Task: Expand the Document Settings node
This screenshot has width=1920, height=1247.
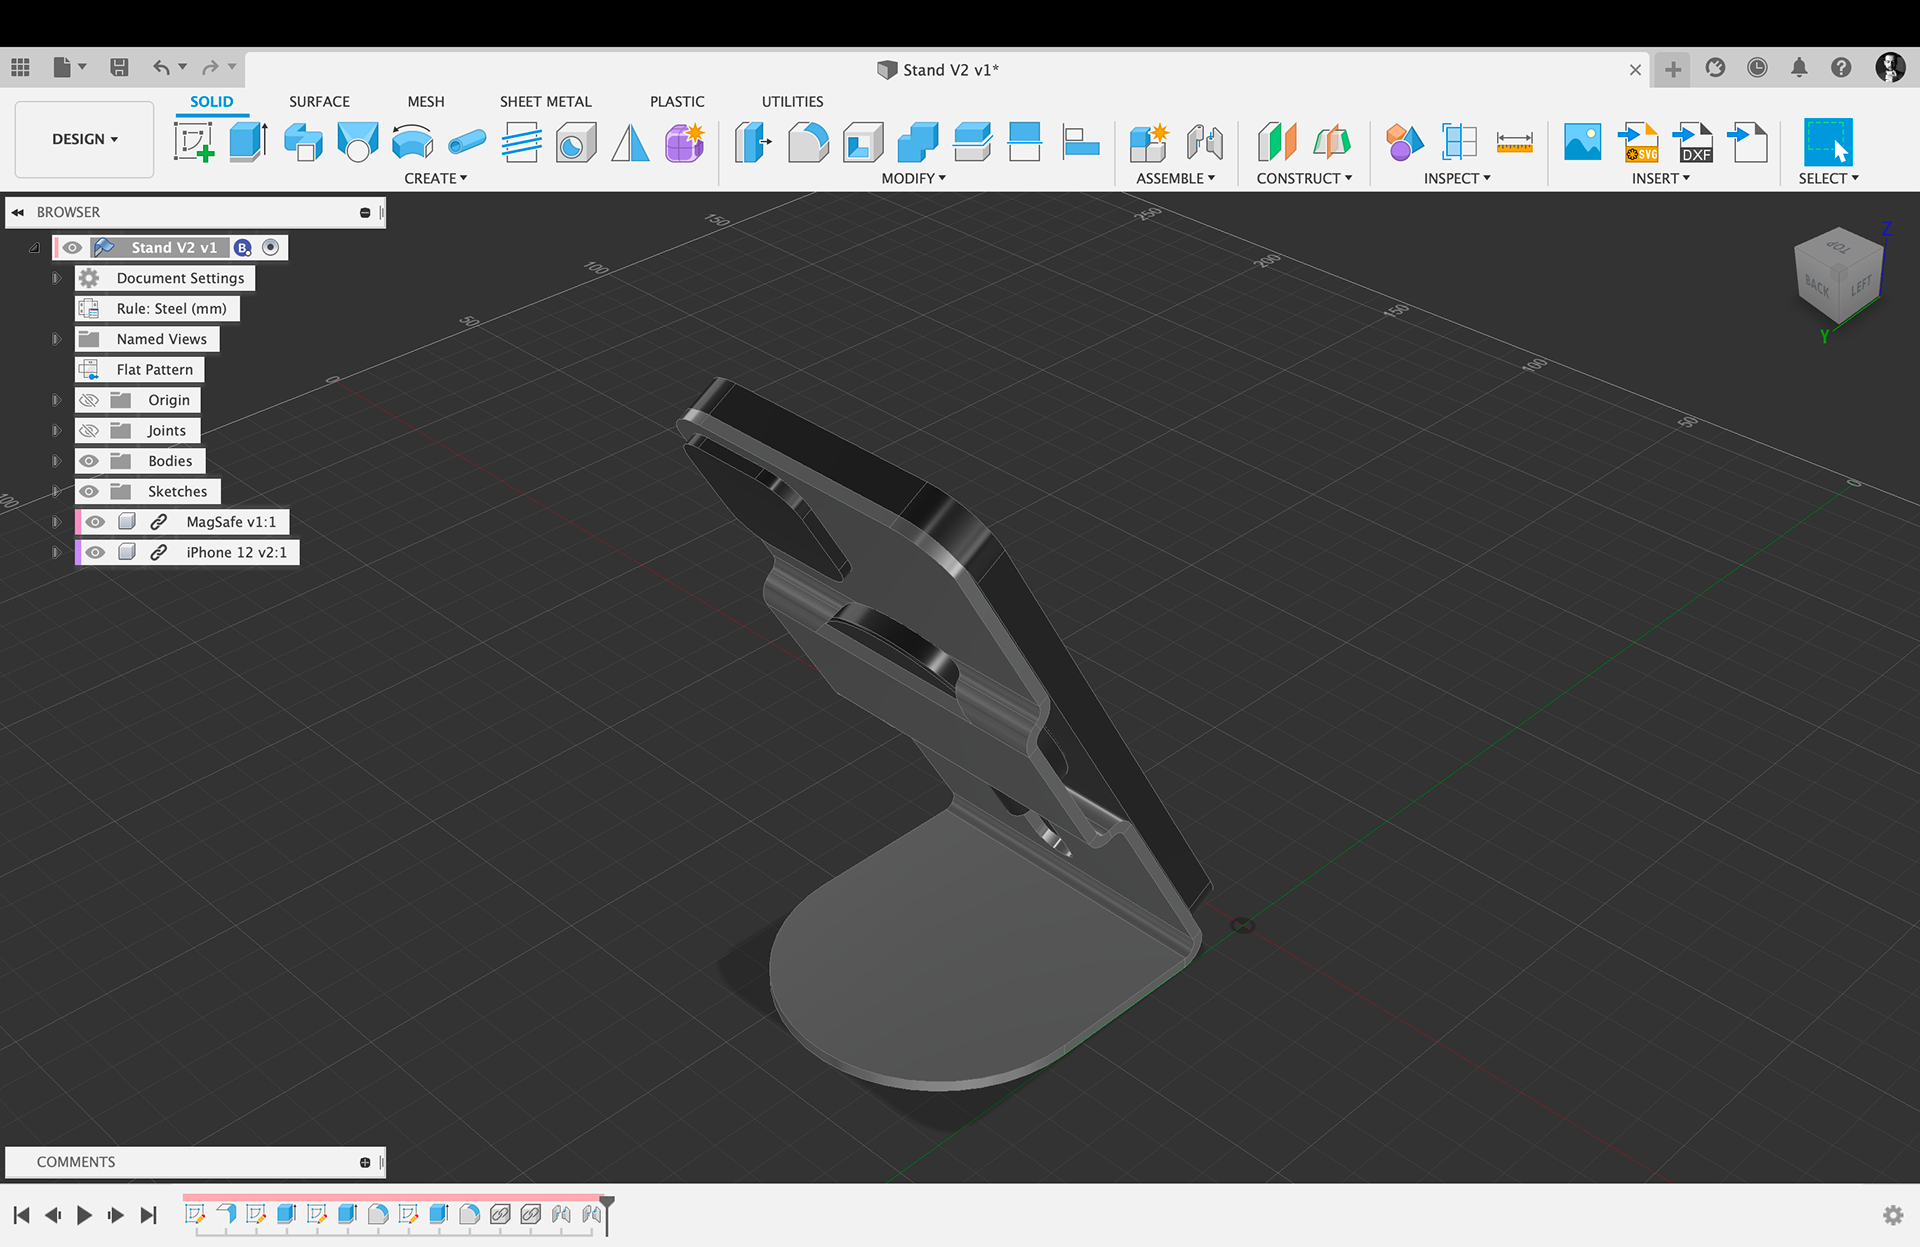Action: tap(57, 278)
